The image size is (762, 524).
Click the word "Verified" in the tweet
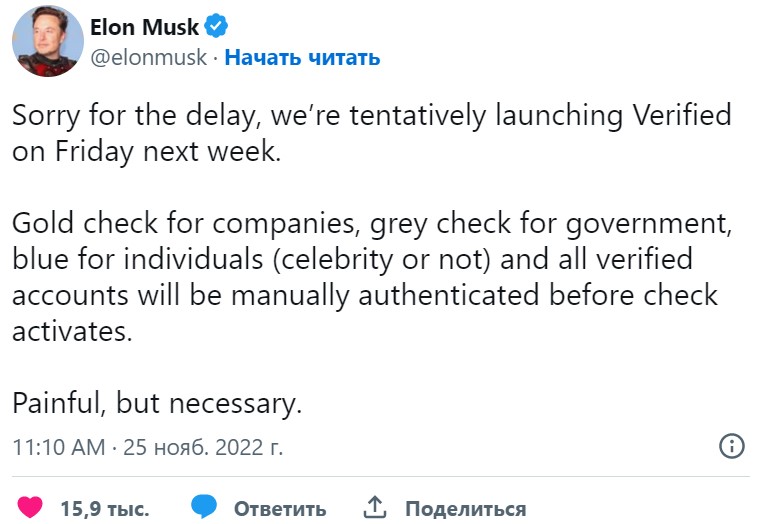tap(683, 115)
